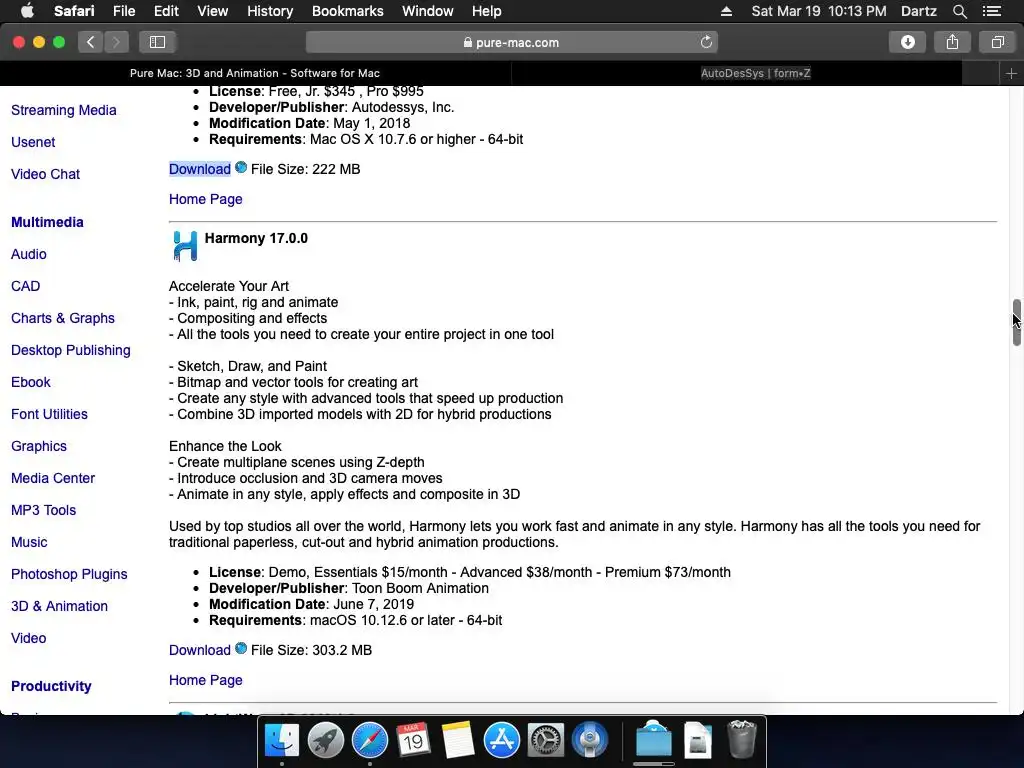Go back with Safari's back arrow

(91, 42)
